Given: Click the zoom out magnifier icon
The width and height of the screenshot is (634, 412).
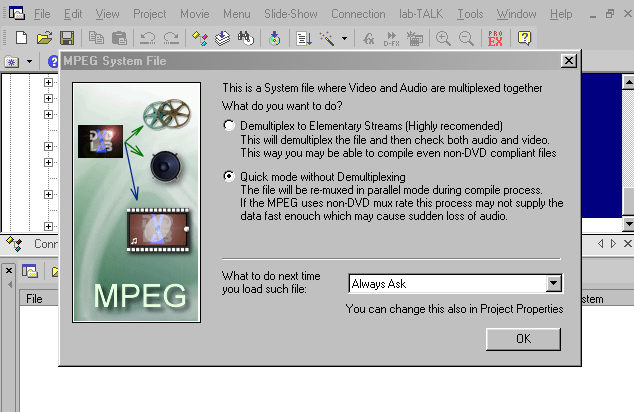Looking at the screenshot, I should [466, 39].
